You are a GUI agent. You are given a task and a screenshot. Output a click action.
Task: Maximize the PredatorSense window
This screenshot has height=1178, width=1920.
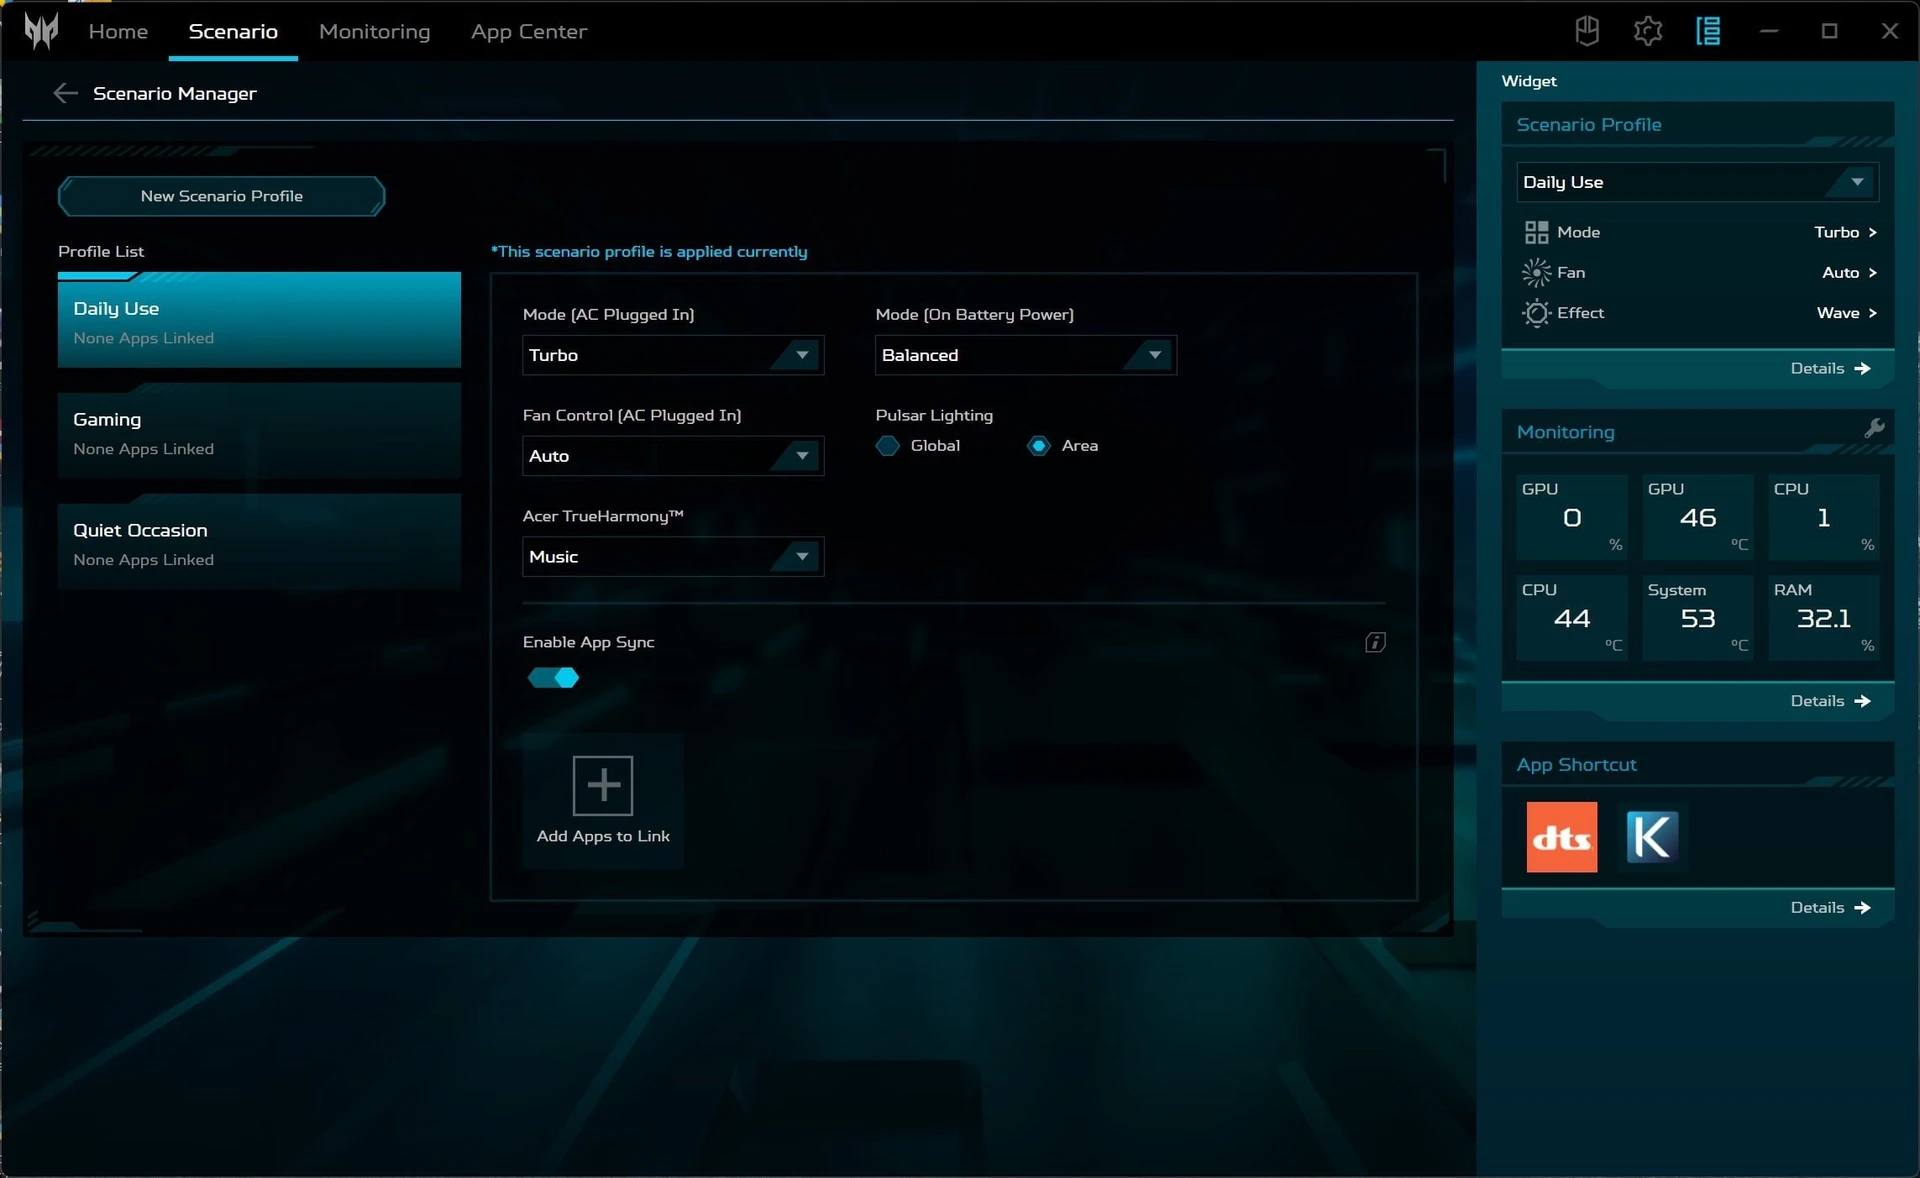point(1829,31)
